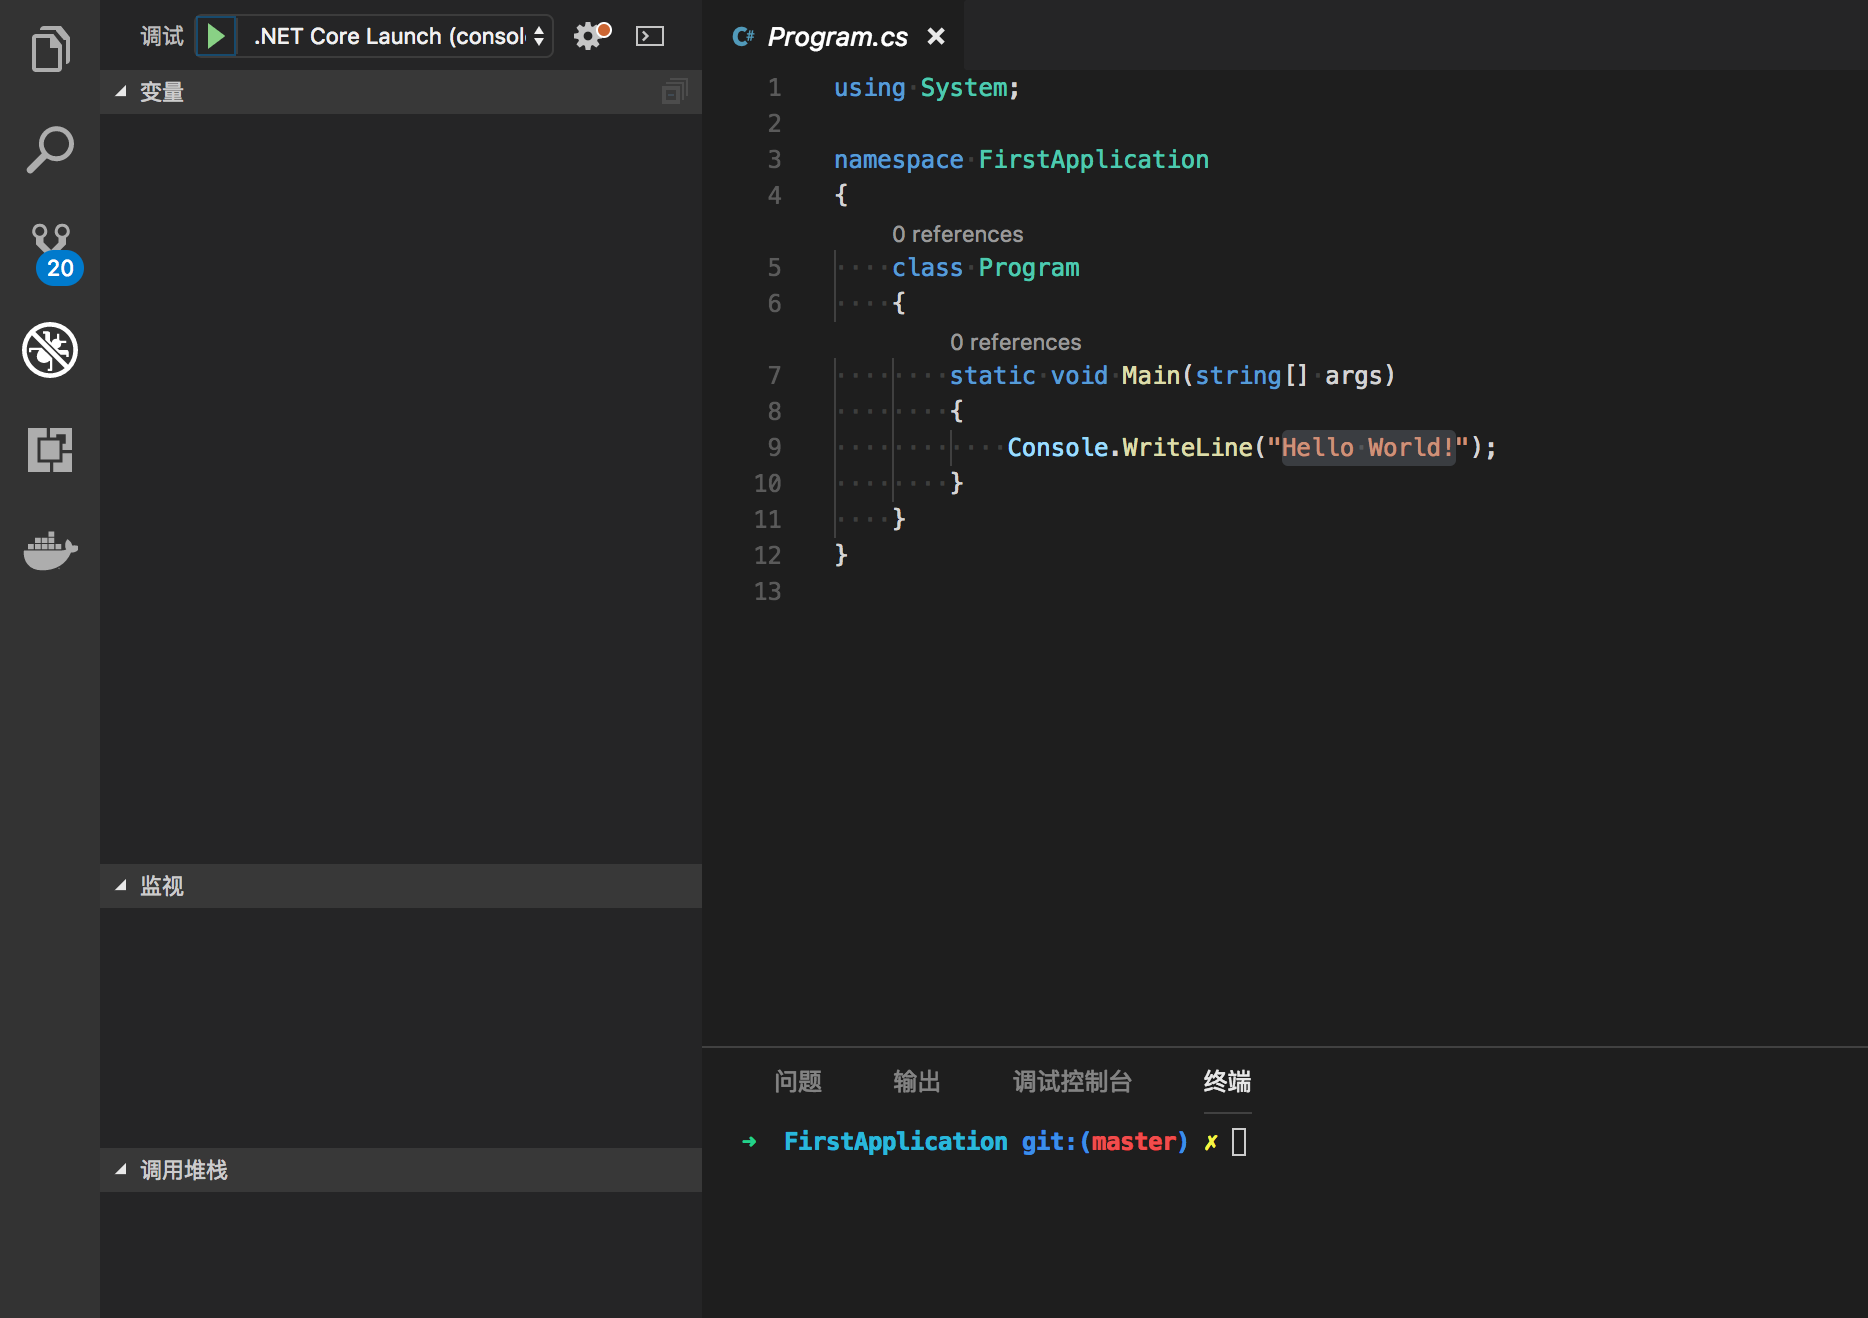This screenshot has width=1868, height=1318.
Task: Collapse the 变量 section
Action: click(400, 92)
